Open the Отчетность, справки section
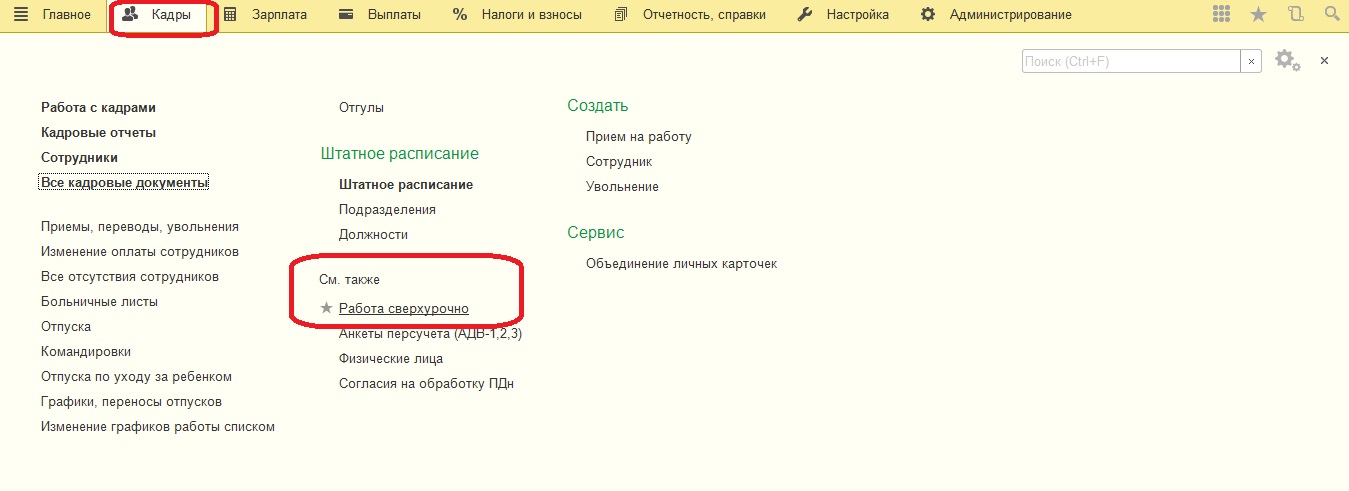The height and width of the screenshot is (491, 1349). [690, 15]
